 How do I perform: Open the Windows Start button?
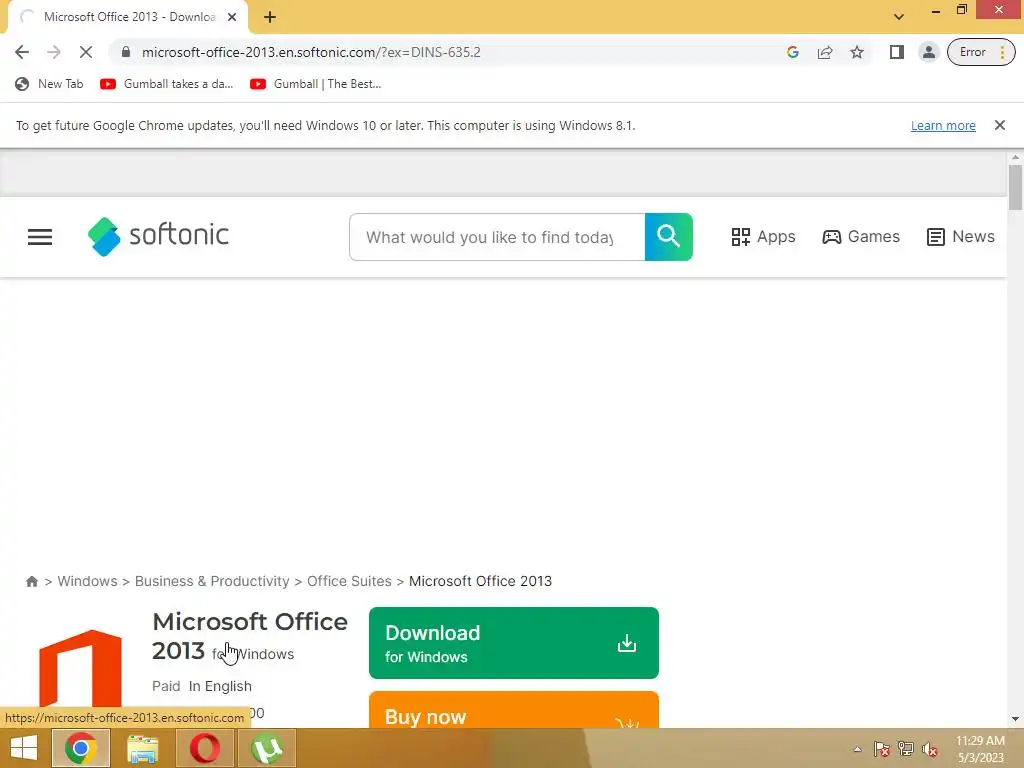click(24, 748)
